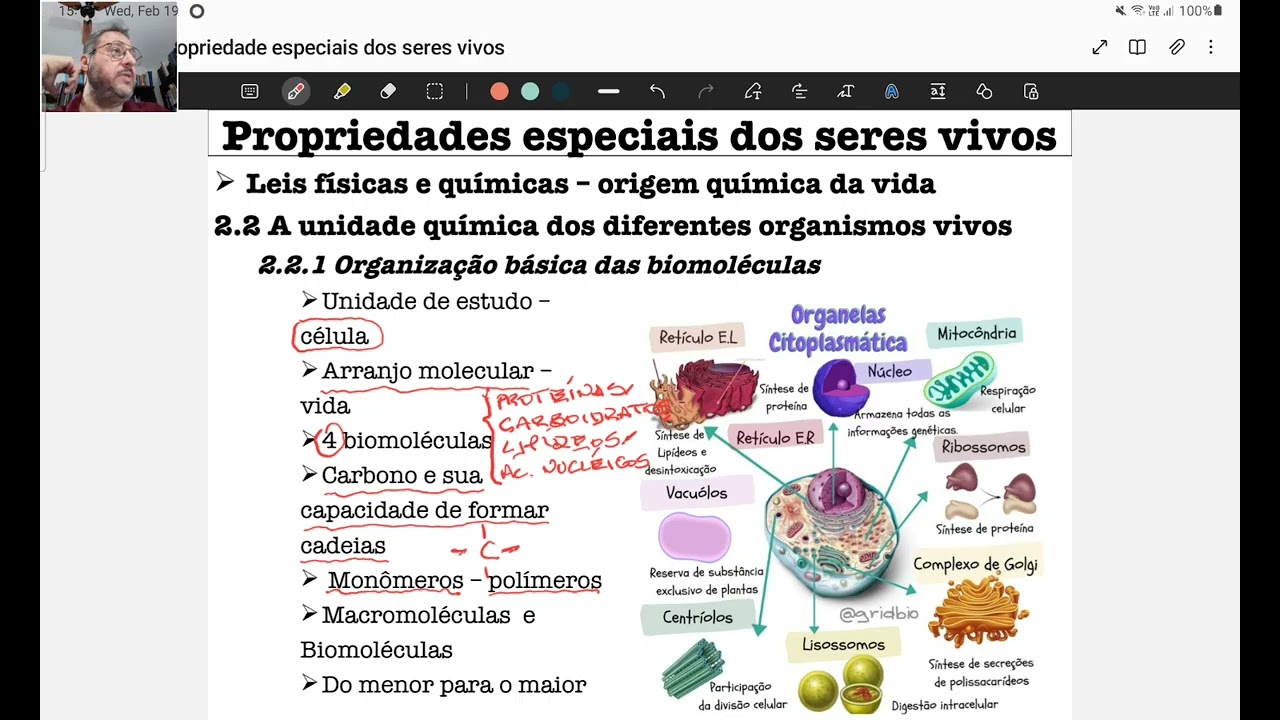
Task: Pick the coral red pen color
Action: coord(499,91)
